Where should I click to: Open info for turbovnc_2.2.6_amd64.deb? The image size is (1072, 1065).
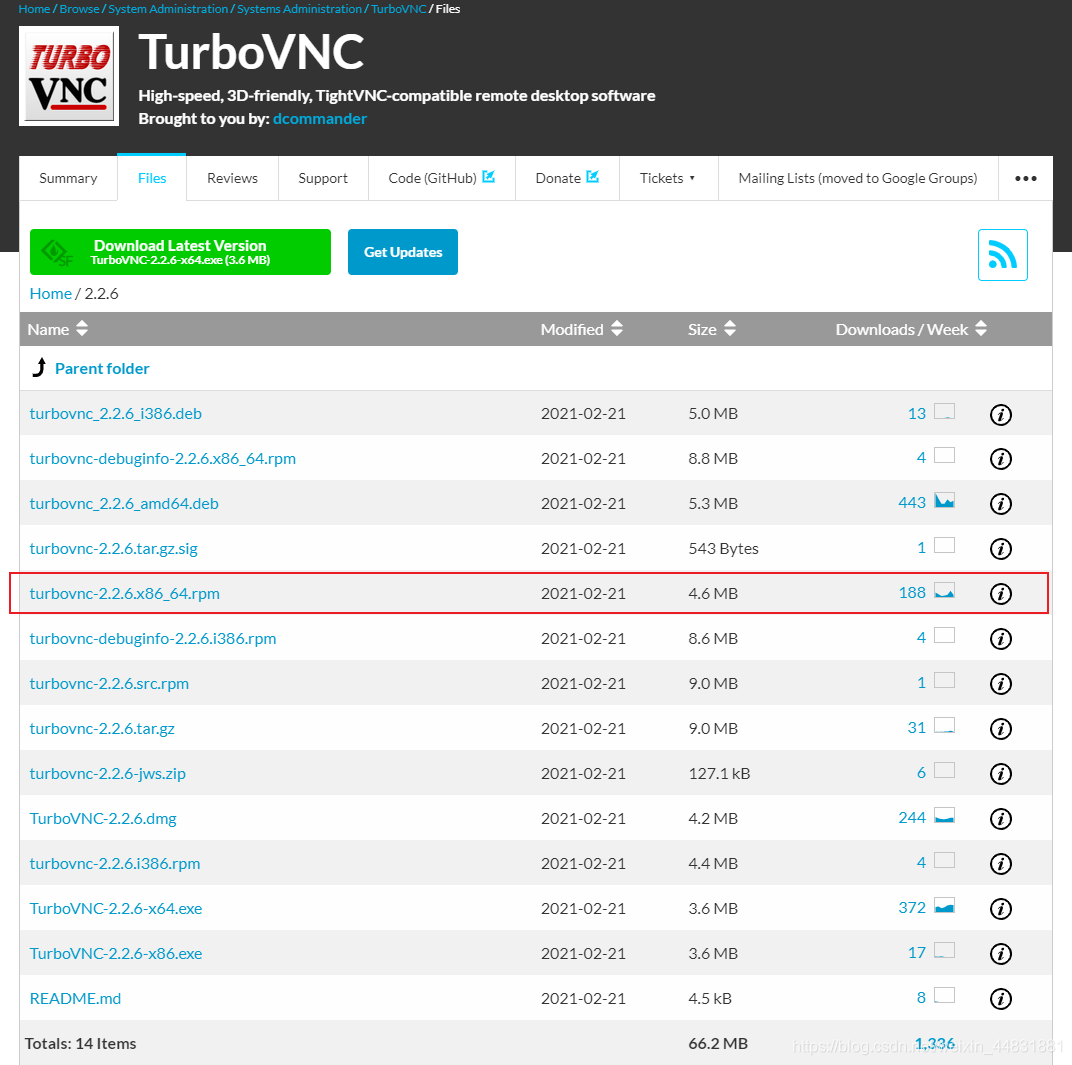[1000, 504]
